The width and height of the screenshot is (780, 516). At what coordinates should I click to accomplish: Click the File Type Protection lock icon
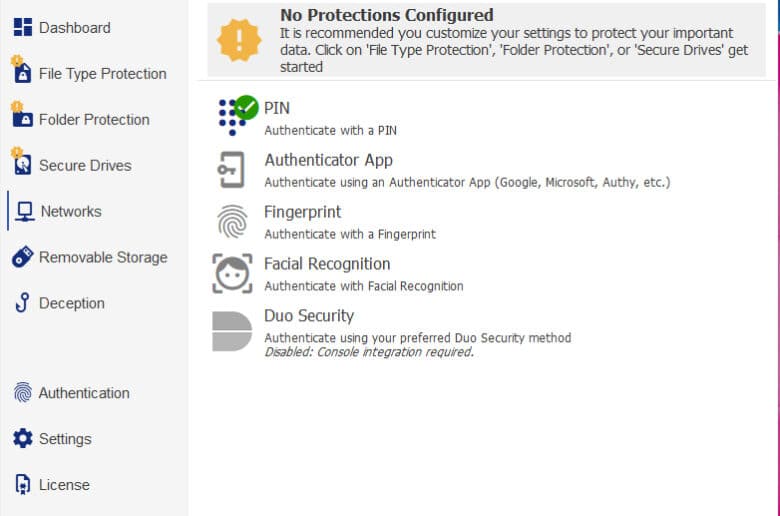[21, 69]
